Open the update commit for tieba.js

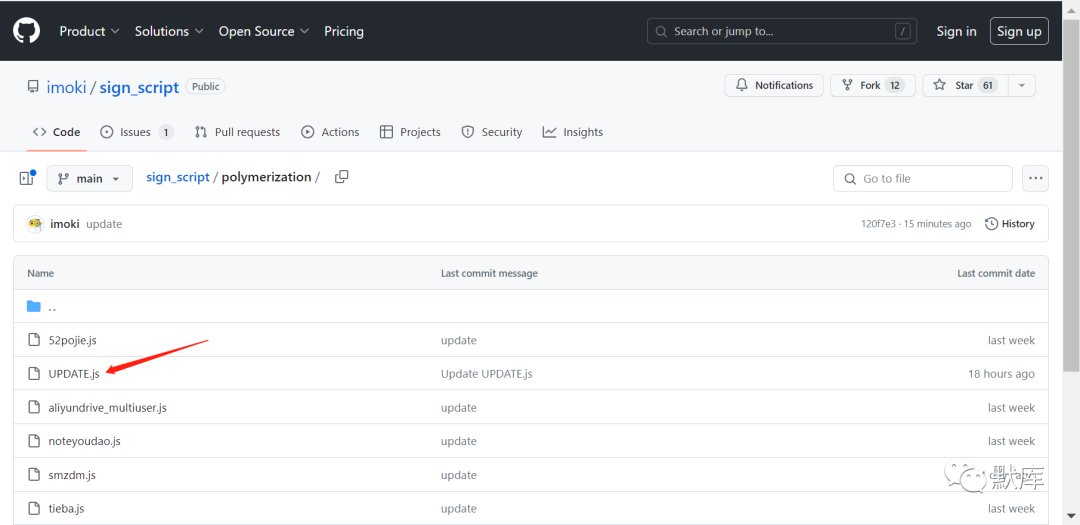(x=459, y=508)
